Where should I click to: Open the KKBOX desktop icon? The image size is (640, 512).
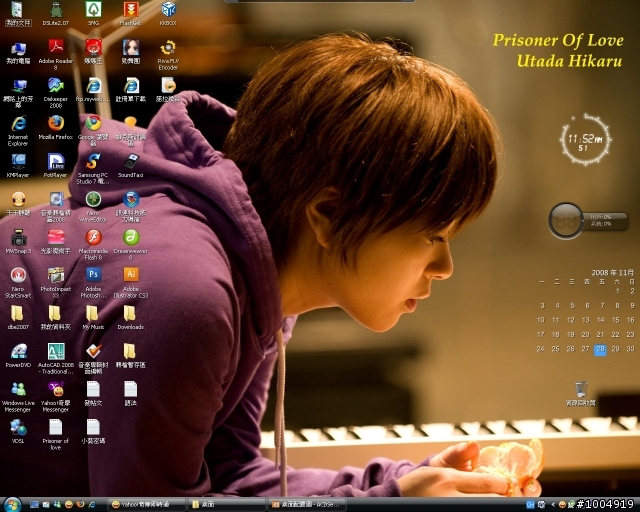point(168,13)
